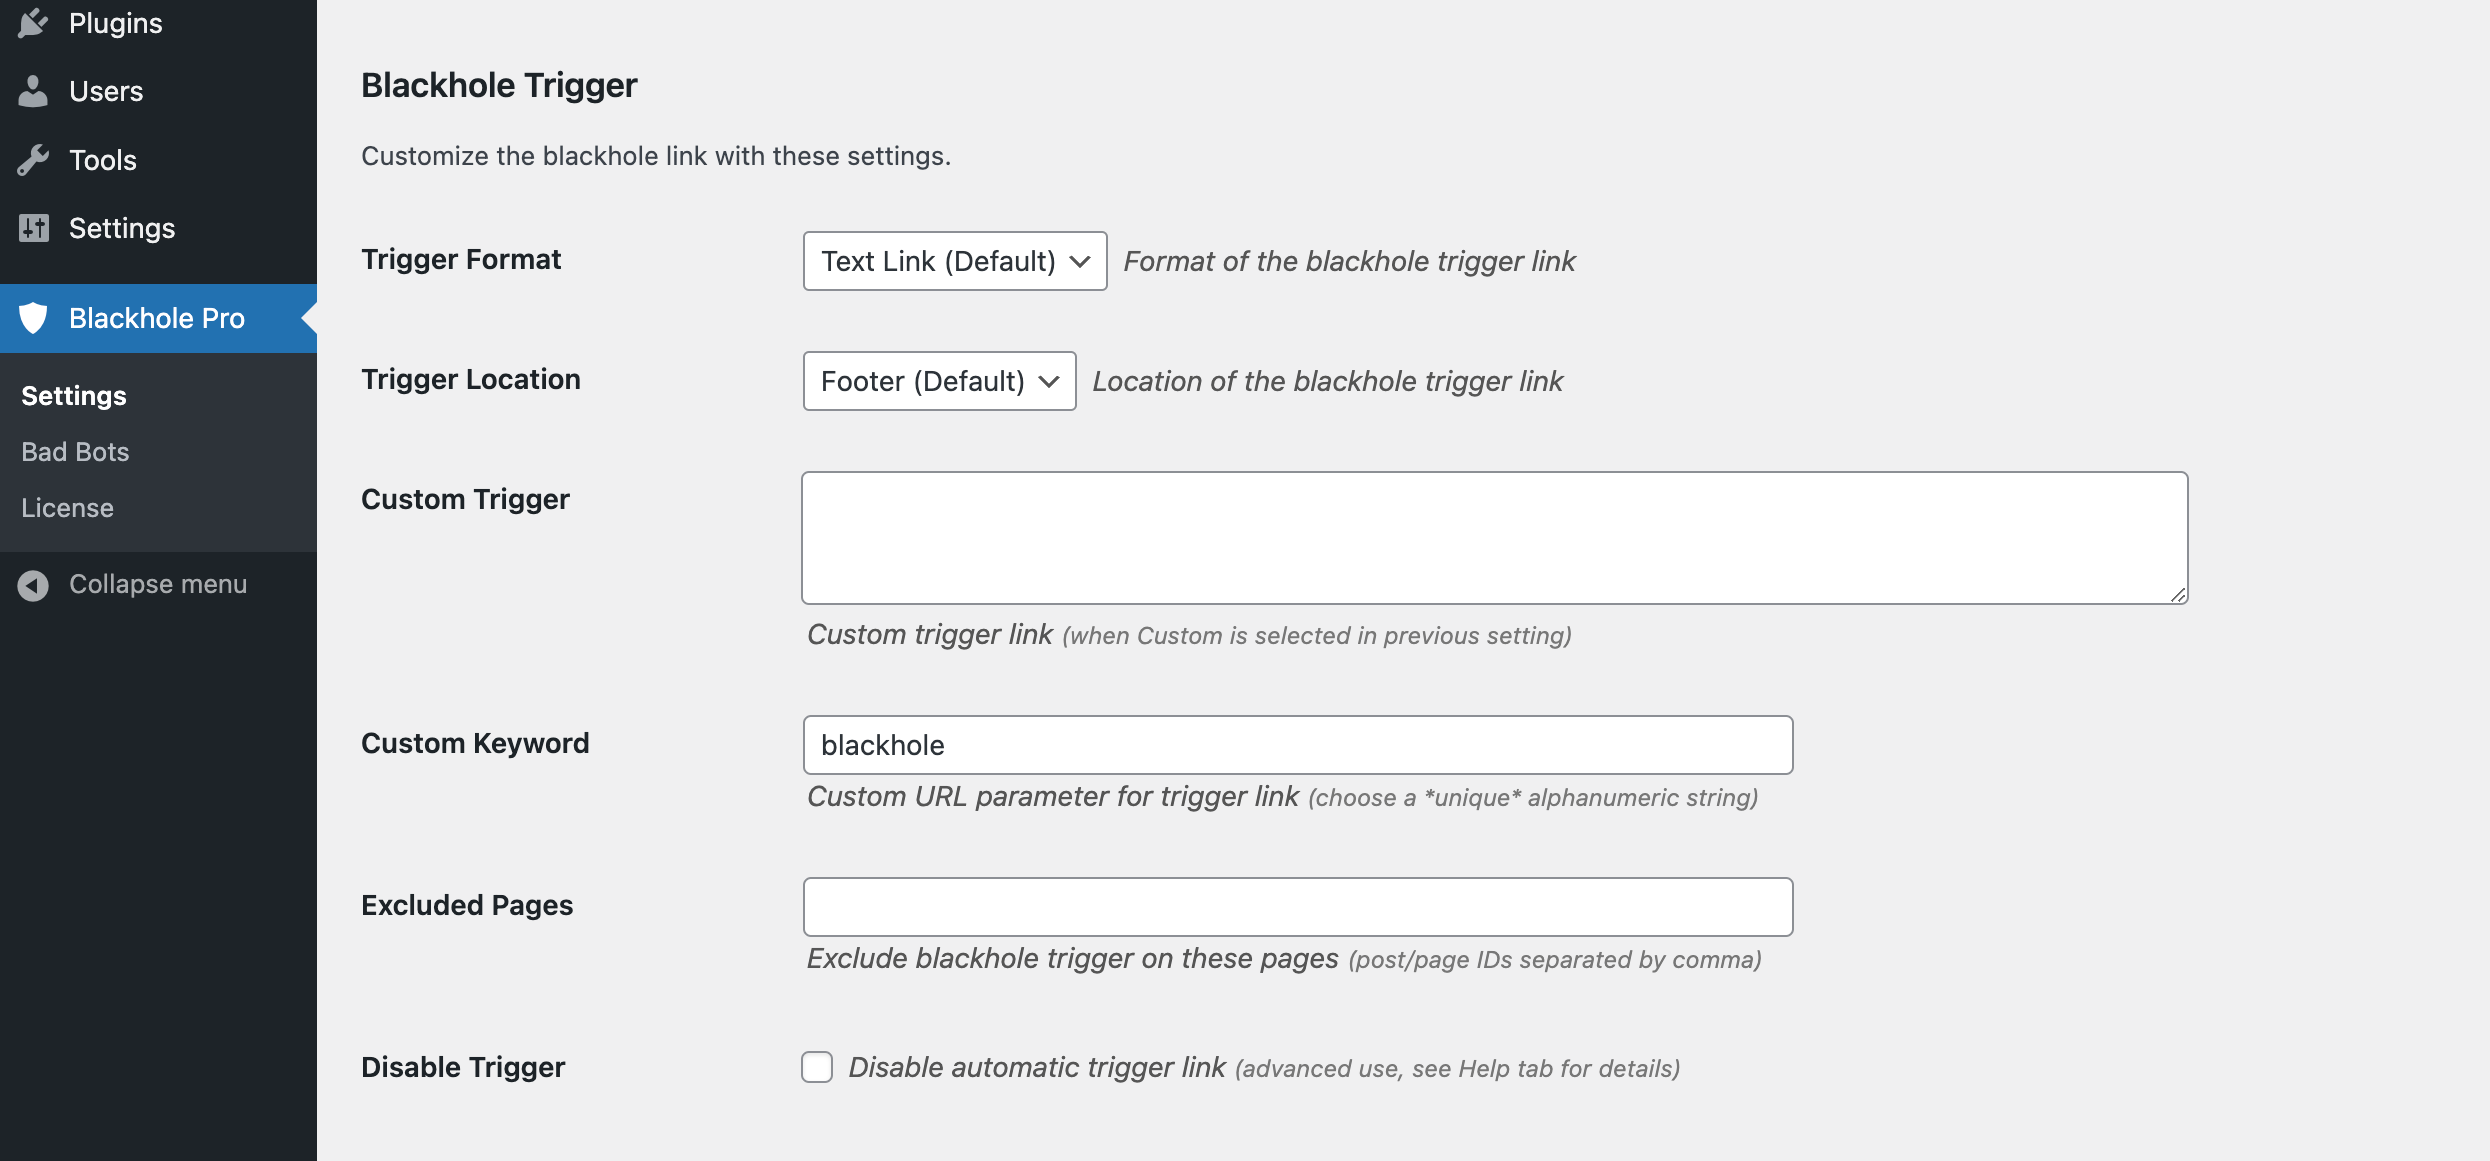Click the Plugins plug icon

(33, 23)
